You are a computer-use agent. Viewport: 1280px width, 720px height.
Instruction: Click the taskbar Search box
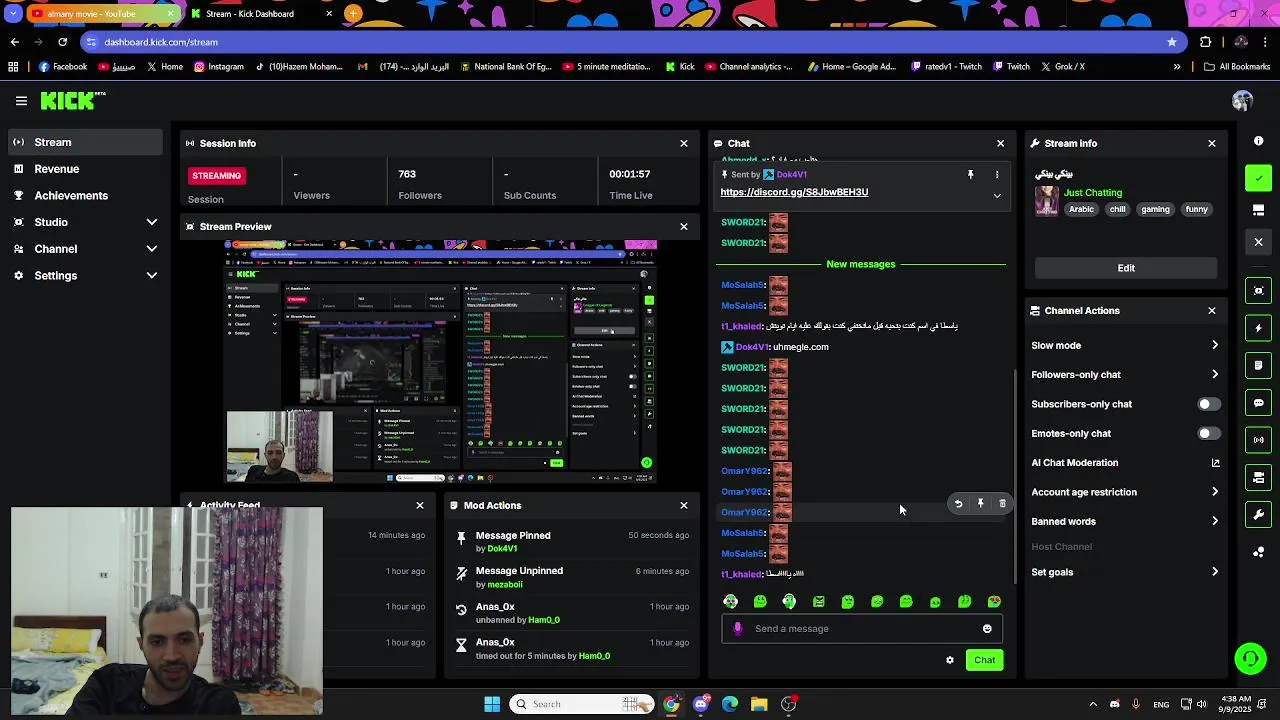point(581,704)
